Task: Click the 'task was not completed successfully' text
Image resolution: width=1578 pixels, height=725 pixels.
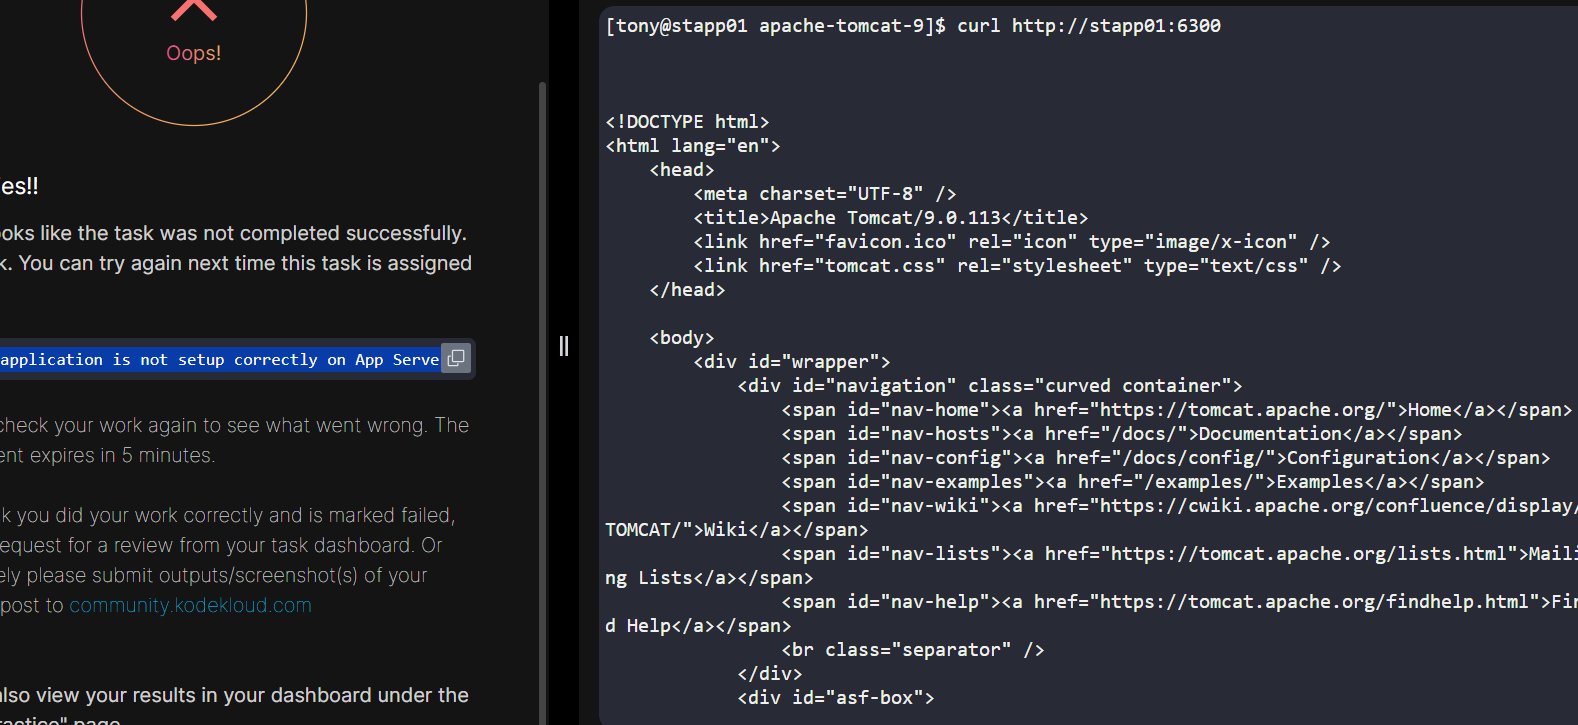Action: (300, 233)
